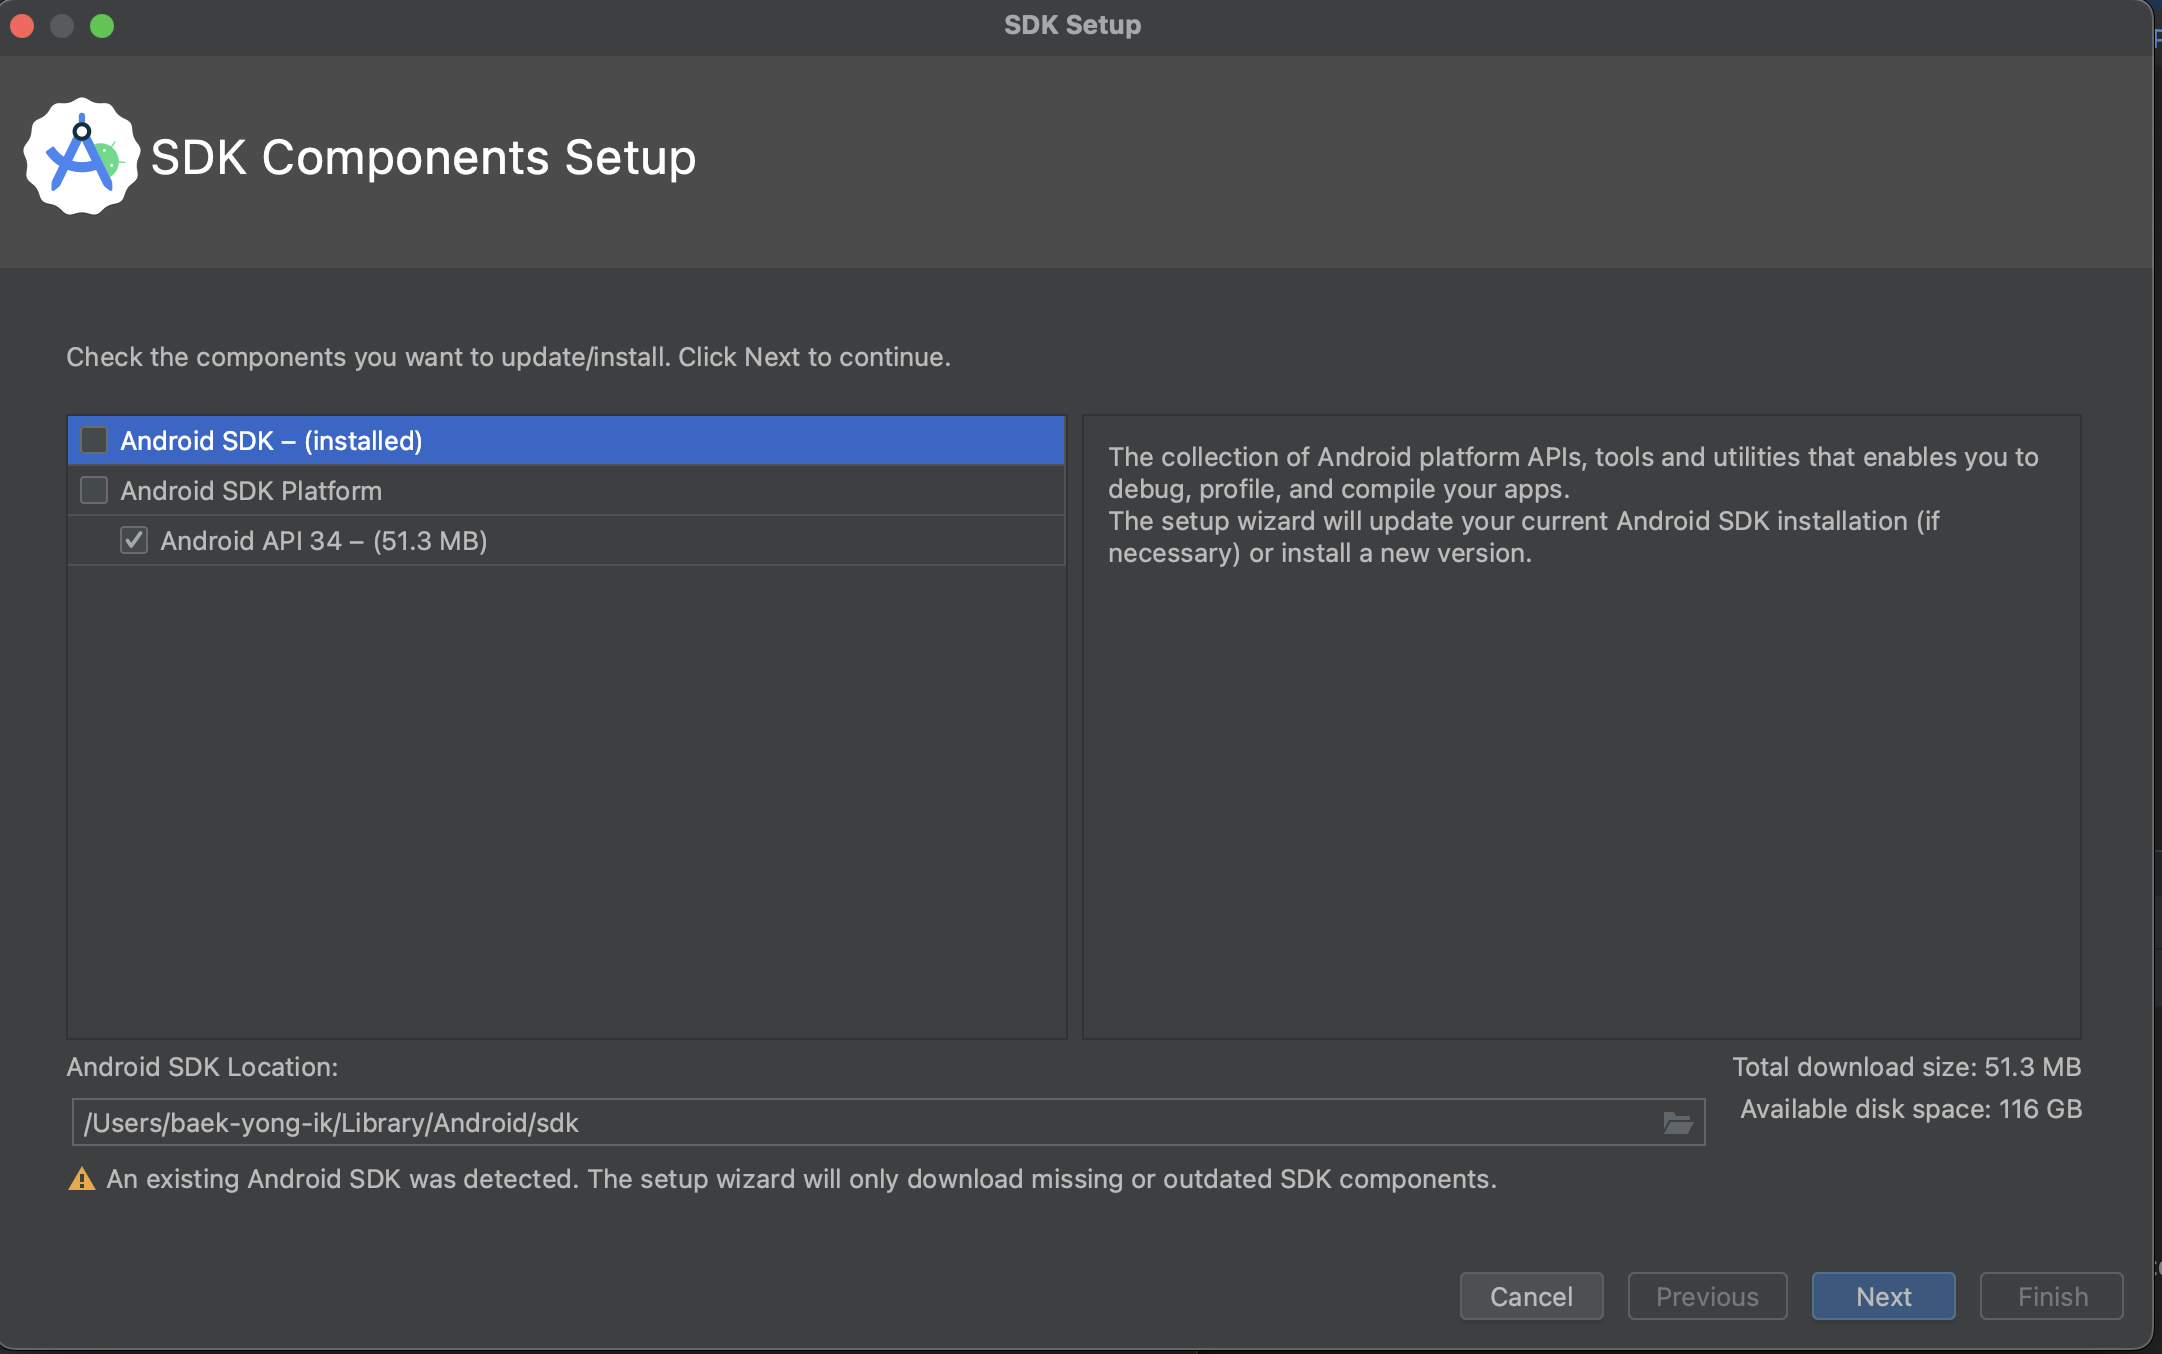Click the SDK Setup window title

(1072, 25)
